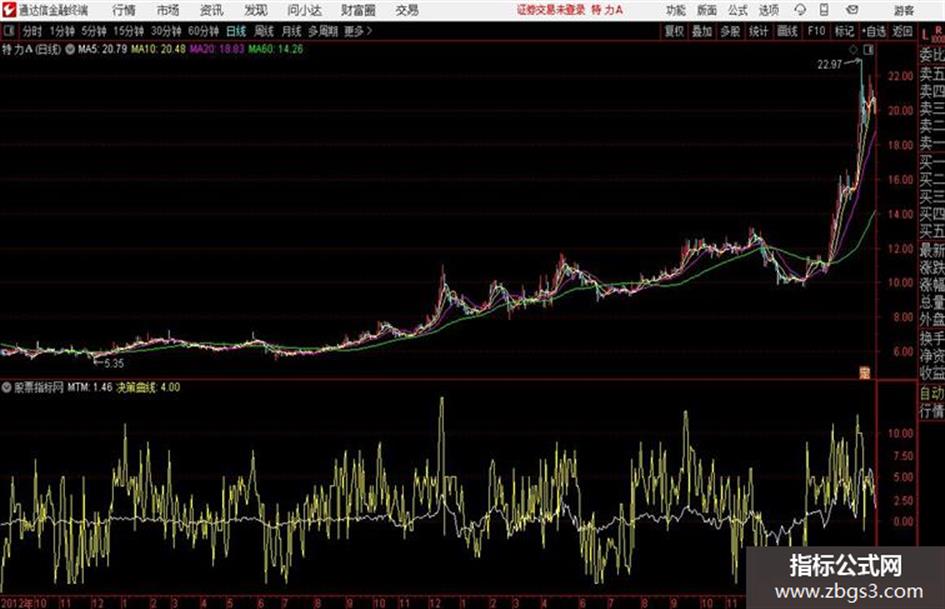Click the 统计 statistics button
945x609 pixels.
click(759, 31)
